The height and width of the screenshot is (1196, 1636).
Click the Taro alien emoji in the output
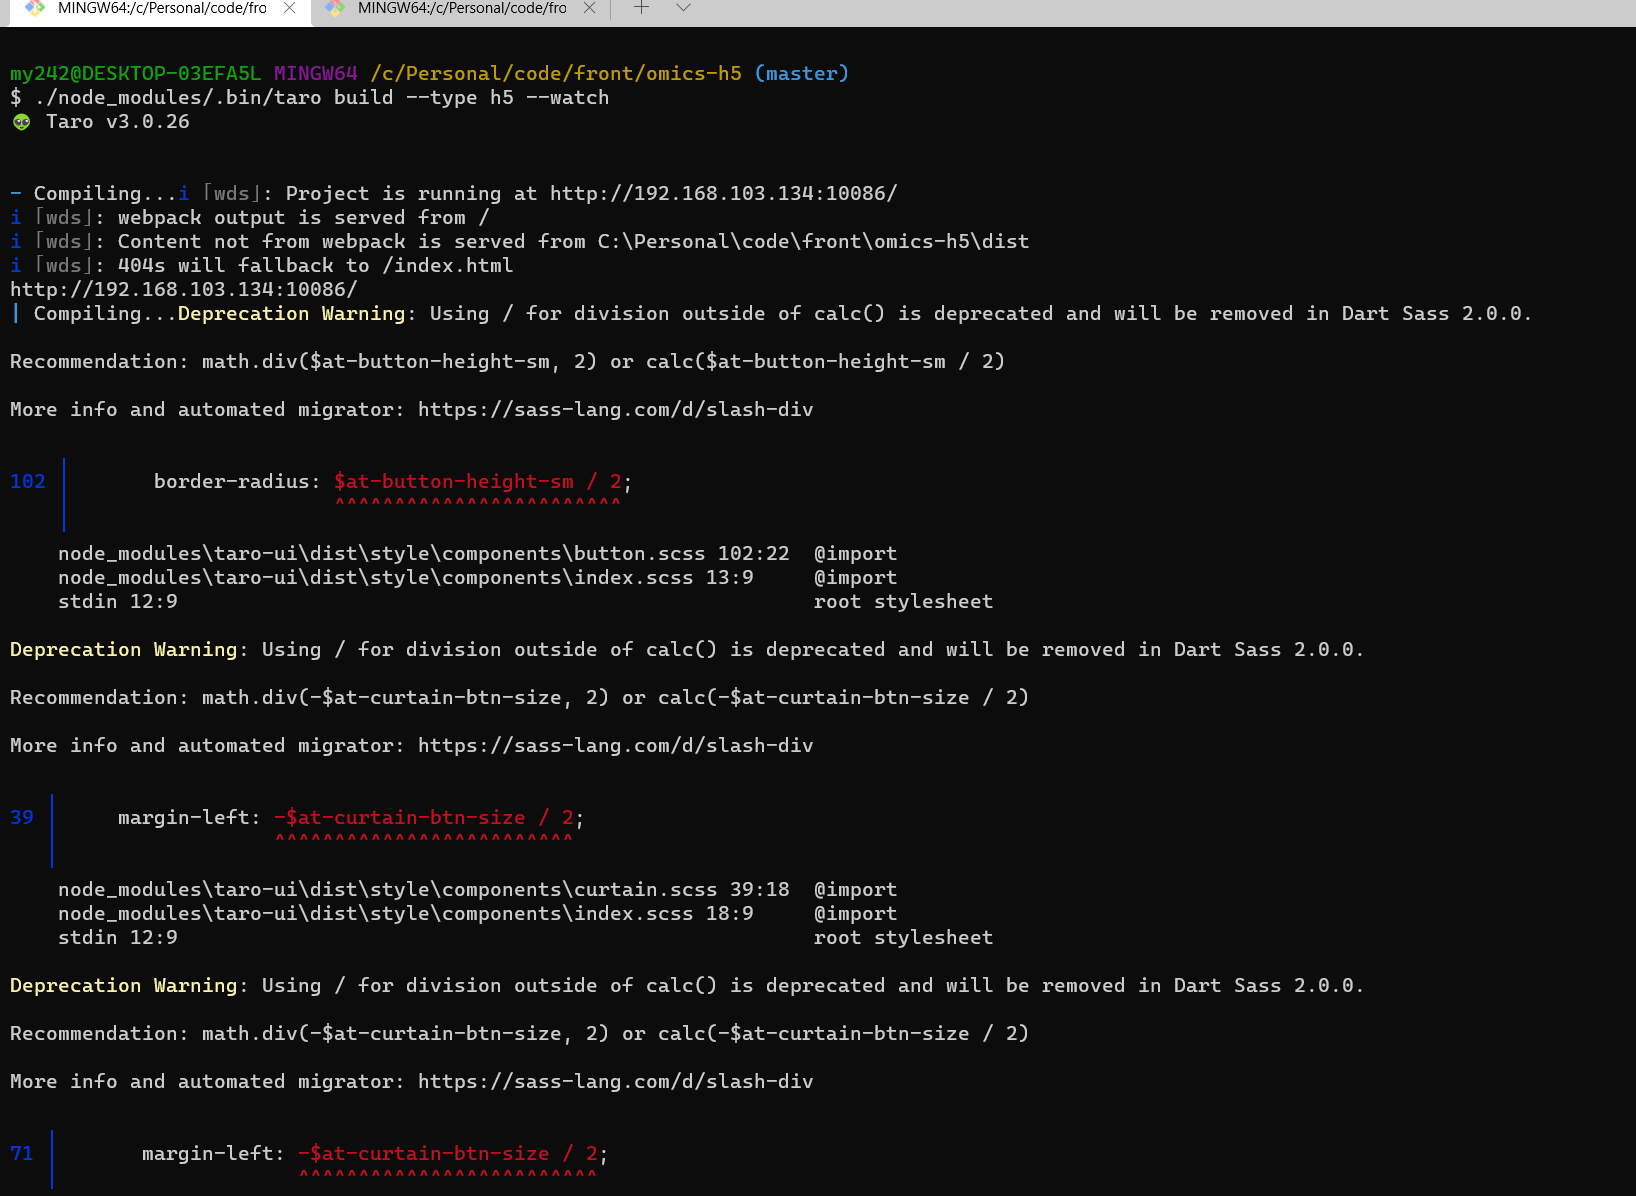pos(19,121)
